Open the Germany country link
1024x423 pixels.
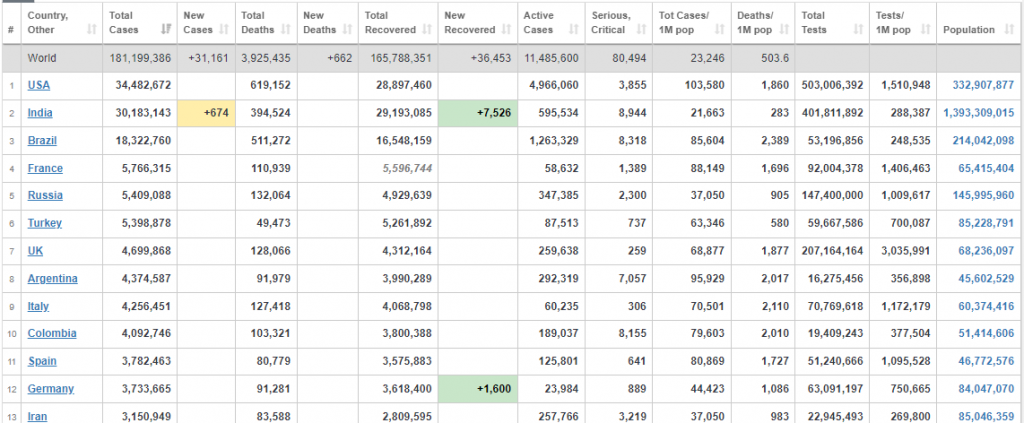click(x=50, y=388)
